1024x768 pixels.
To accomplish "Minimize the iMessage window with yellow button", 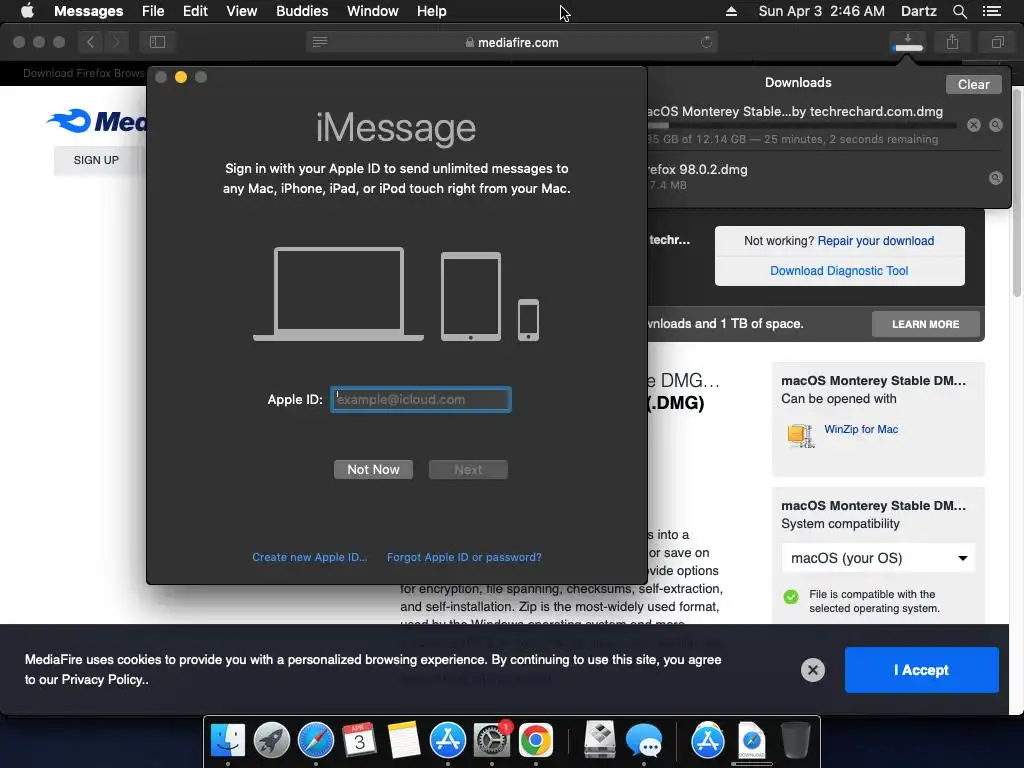I will (x=181, y=77).
